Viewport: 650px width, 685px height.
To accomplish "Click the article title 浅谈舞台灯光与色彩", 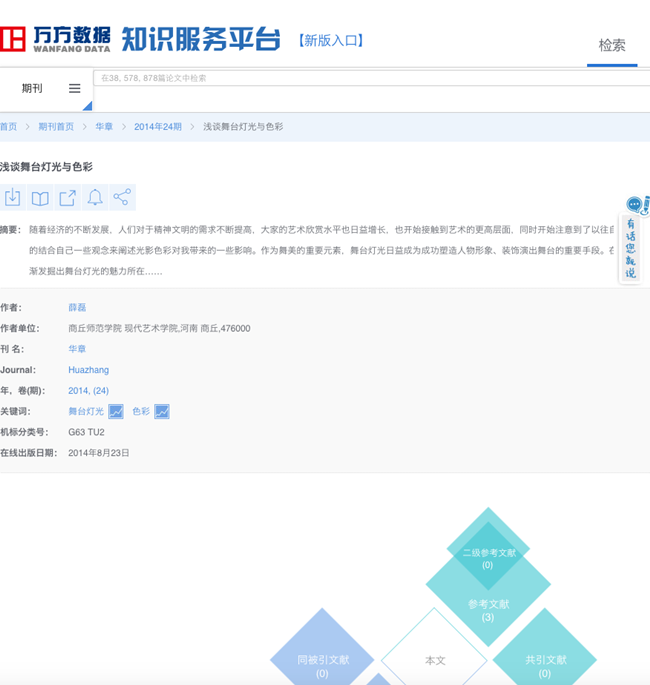I will (46, 167).
